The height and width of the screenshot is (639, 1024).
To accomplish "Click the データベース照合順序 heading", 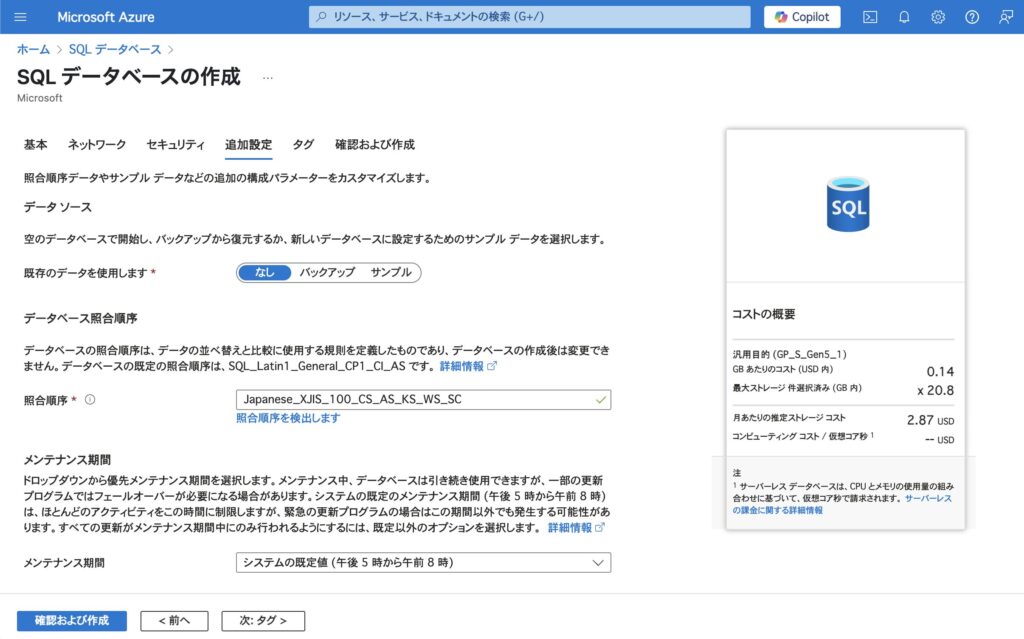I will tap(80, 318).
